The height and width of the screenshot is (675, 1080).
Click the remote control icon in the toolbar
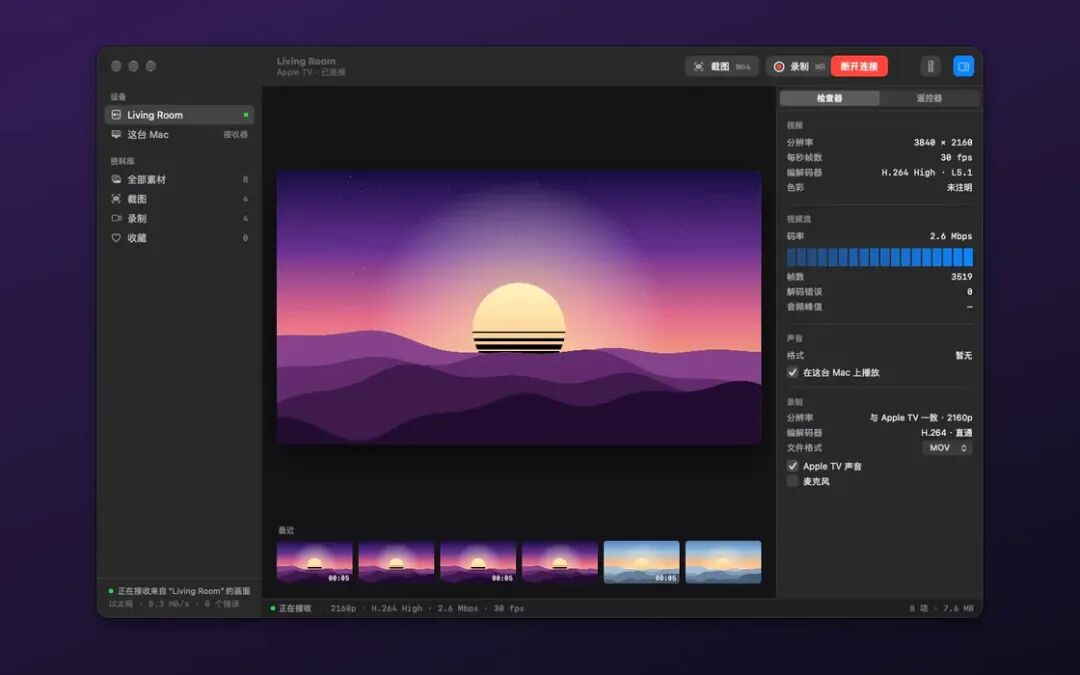[x=931, y=66]
